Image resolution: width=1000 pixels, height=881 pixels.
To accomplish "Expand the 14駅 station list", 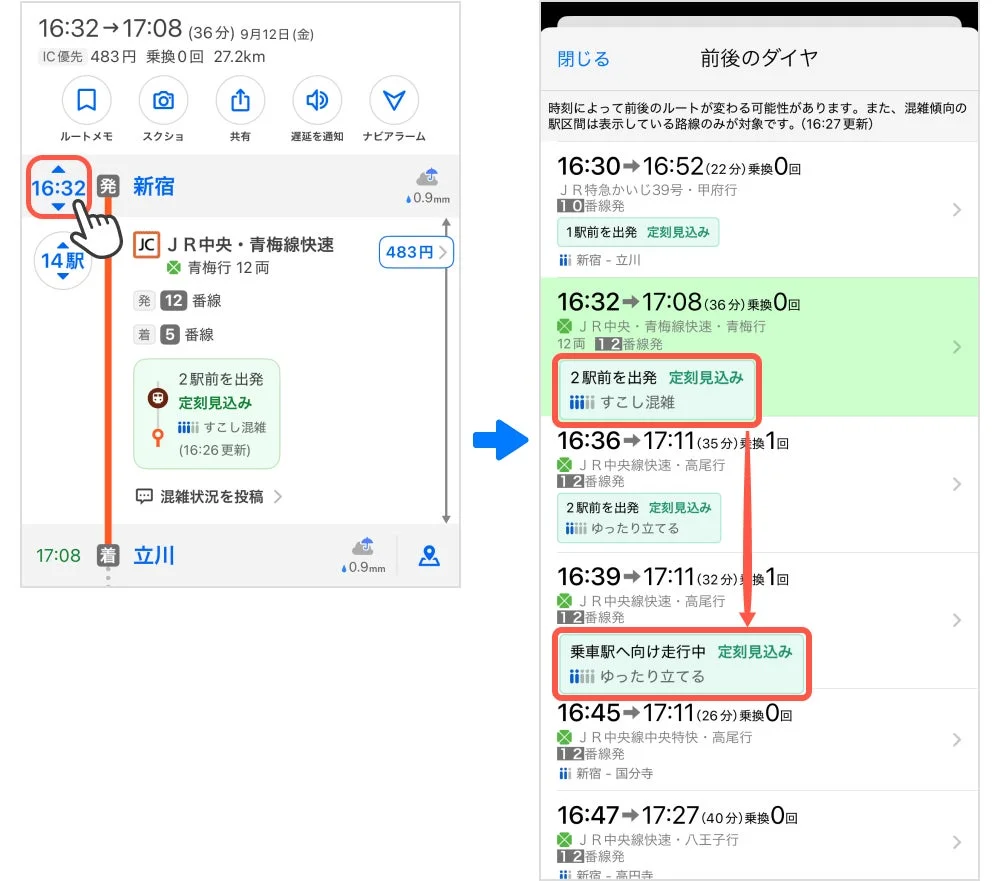I will click(62, 262).
